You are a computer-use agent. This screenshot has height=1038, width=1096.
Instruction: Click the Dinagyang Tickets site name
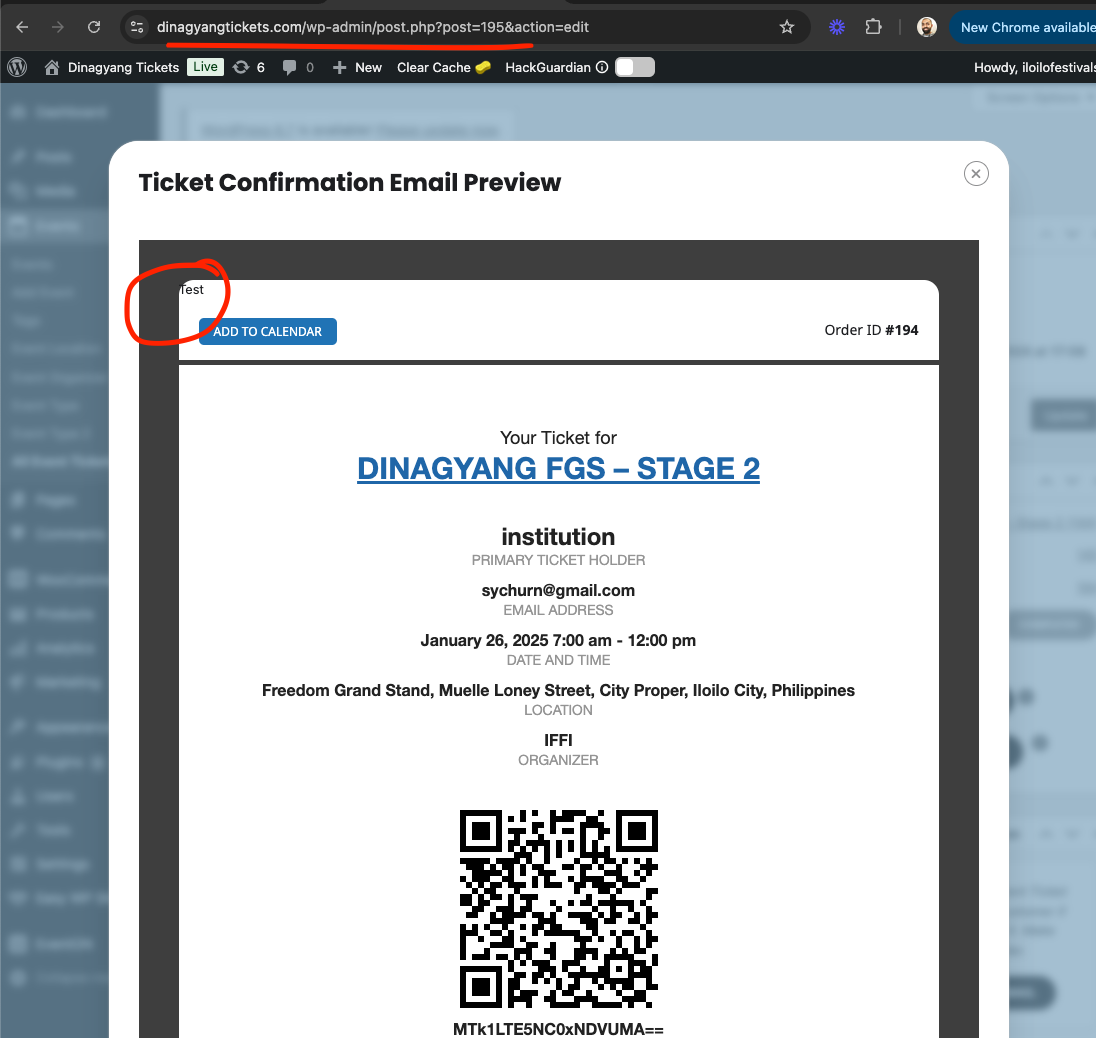point(123,67)
